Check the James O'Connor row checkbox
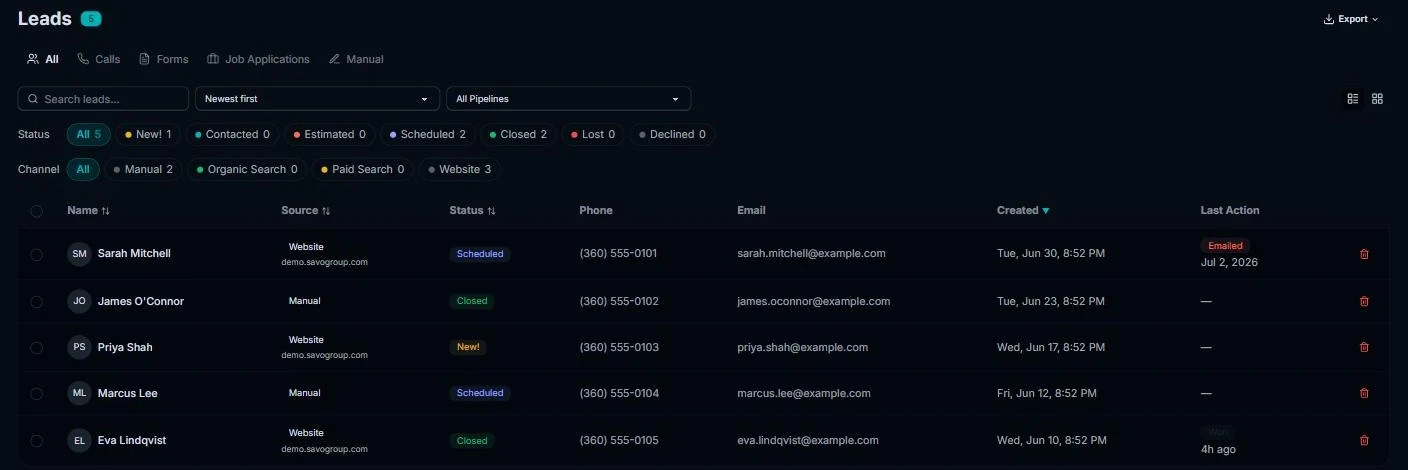The image size is (1408, 470). (37, 301)
